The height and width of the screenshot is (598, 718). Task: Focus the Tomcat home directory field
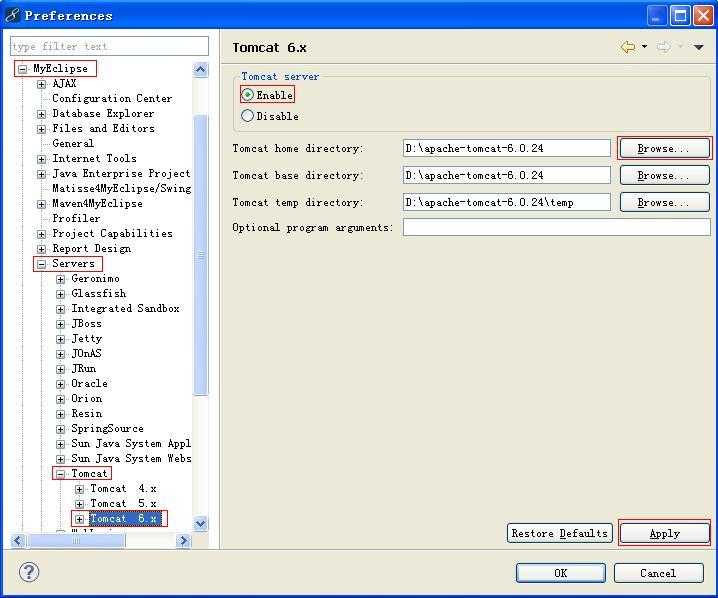[506, 148]
